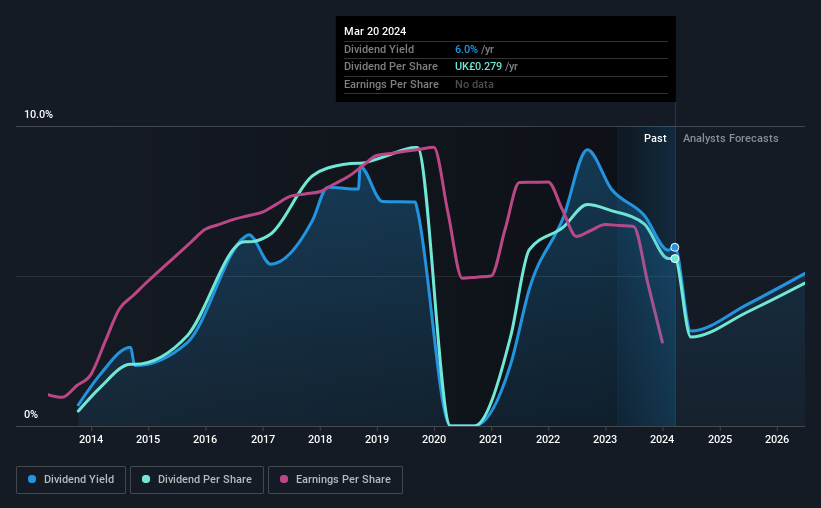Click the 'Mar 20 2024' tooltip date
This screenshot has height=508, width=821.
[375, 31]
